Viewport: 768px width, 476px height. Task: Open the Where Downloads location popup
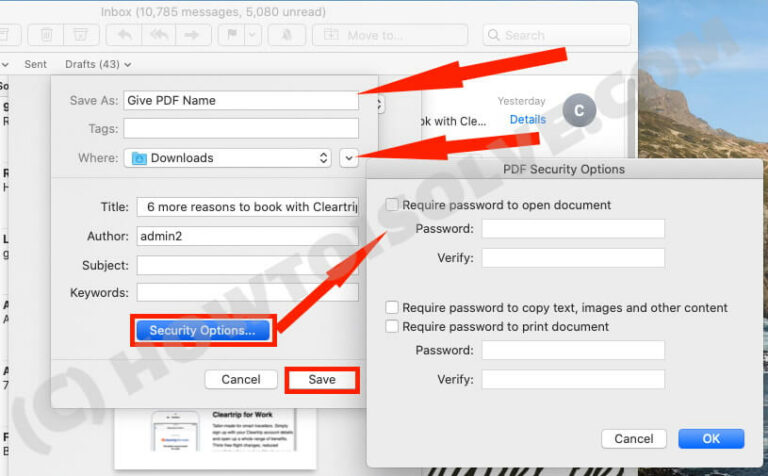[x=227, y=158]
